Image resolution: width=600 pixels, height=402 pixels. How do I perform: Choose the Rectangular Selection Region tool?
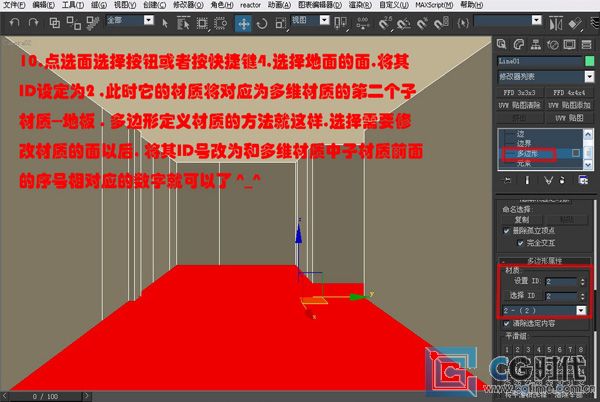point(202,23)
